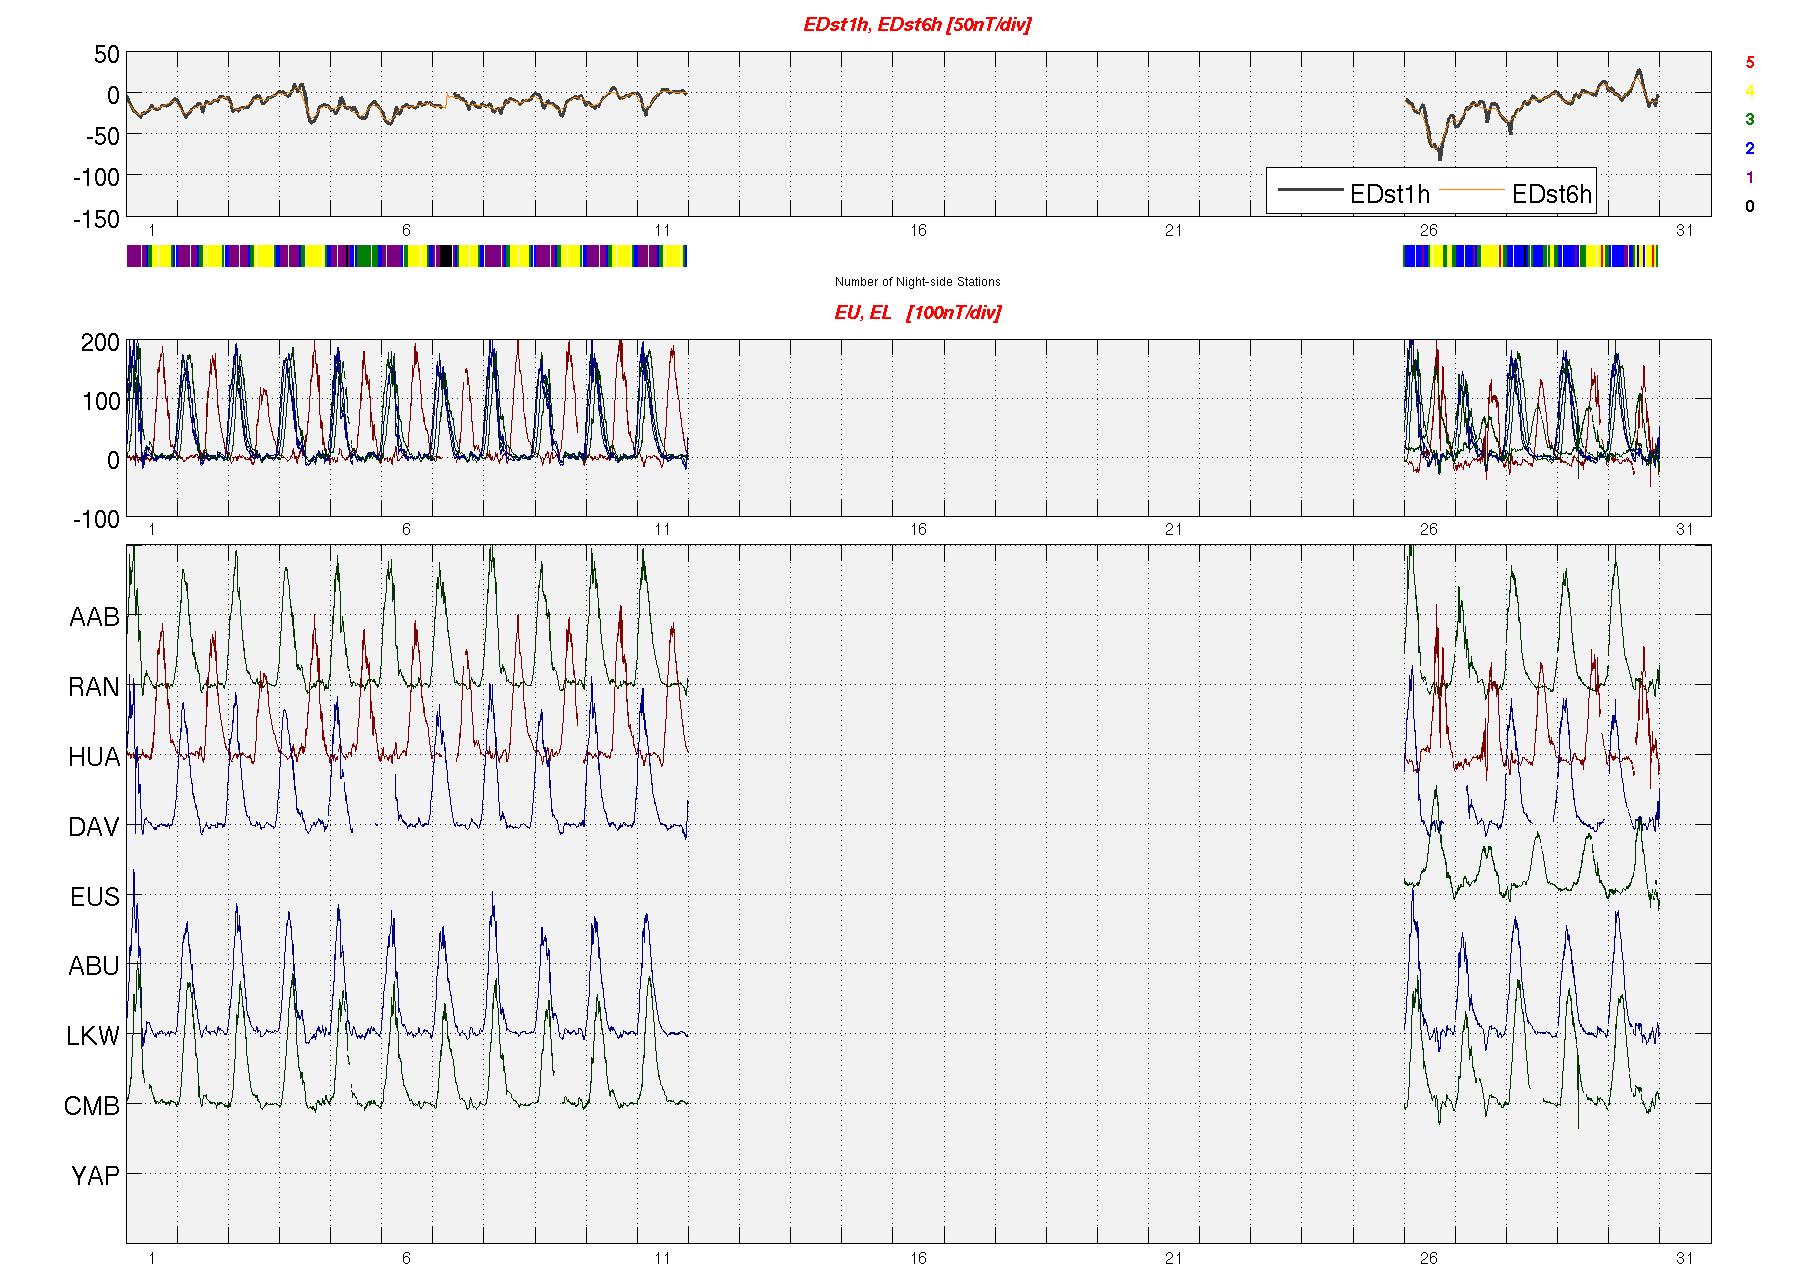
Task: Click the orange EDst6h line sample in legend
Action: (x=1471, y=190)
